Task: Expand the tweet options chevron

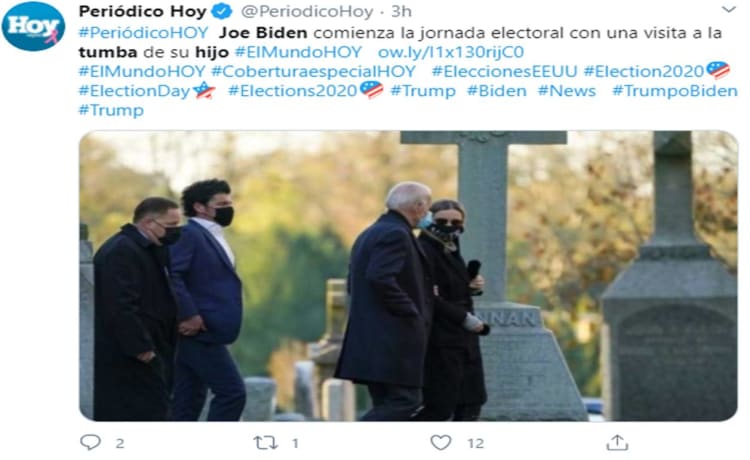Action: tap(728, 10)
